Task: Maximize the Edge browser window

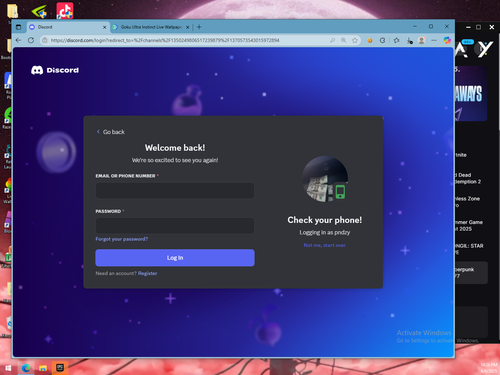Action: (x=431, y=26)
